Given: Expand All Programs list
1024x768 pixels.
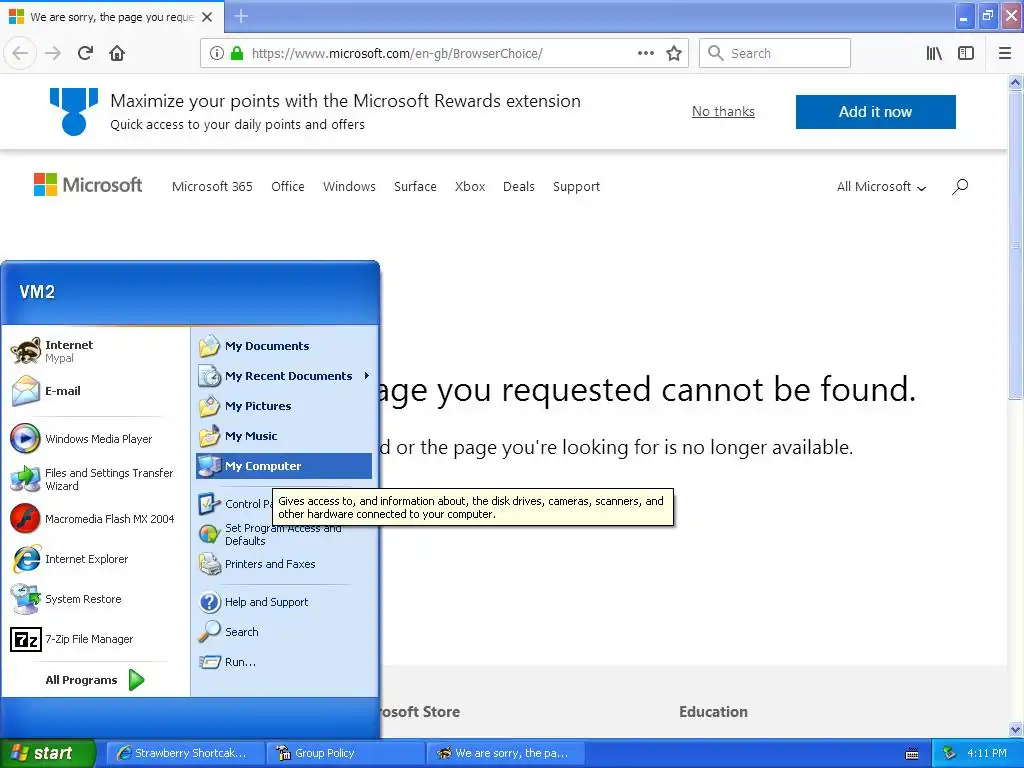Looking at the screenshot, I should (95, 680).
